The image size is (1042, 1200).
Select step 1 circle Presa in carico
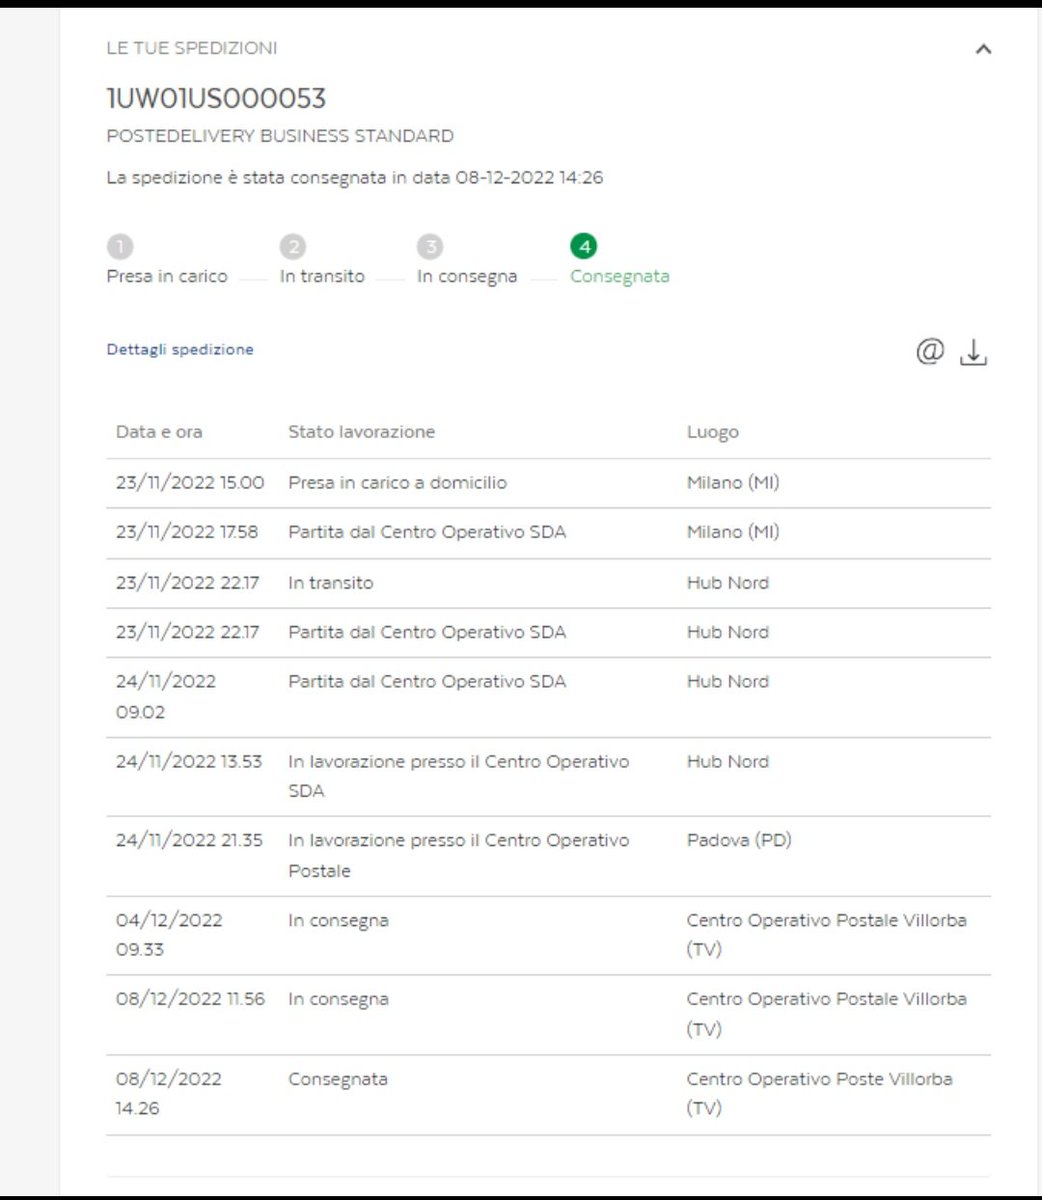click(x=120, y=246)
